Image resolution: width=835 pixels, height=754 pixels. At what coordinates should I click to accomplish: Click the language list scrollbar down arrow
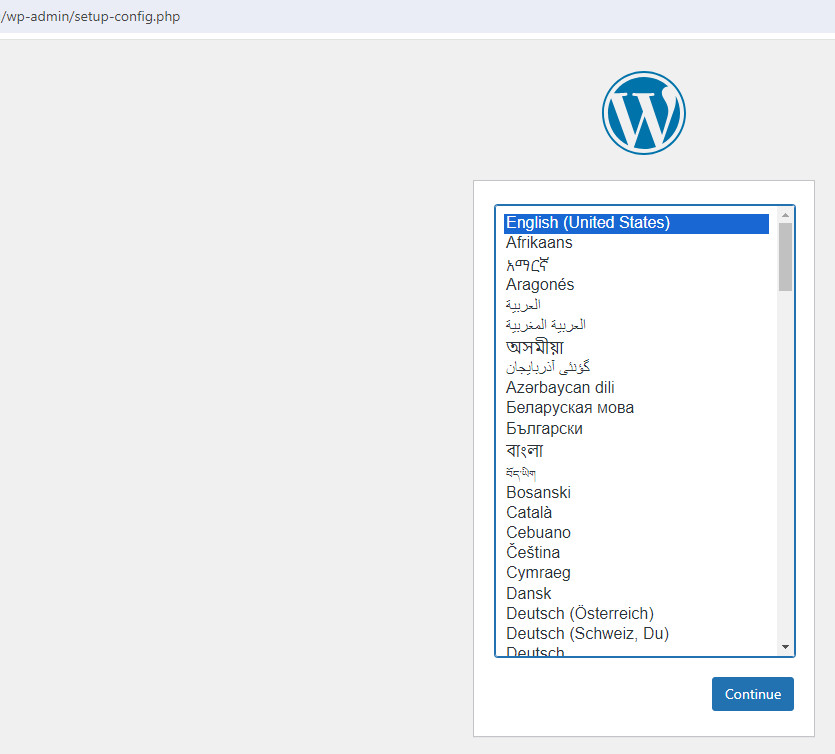tap(783, 646)
